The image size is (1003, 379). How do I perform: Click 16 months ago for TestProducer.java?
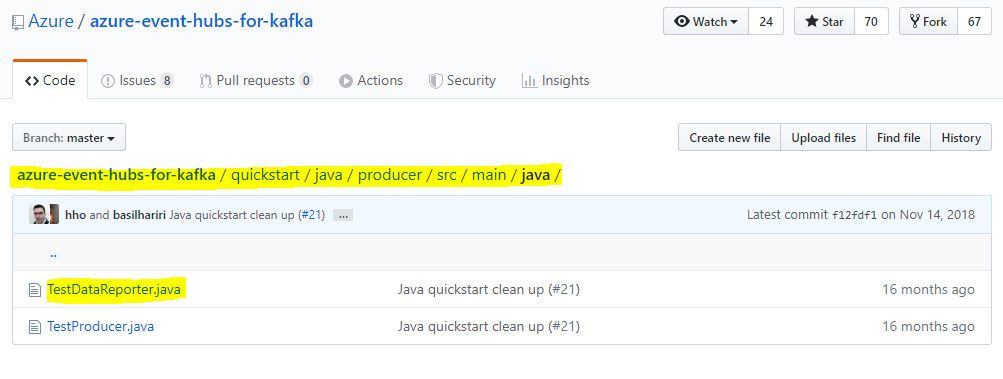928,327
